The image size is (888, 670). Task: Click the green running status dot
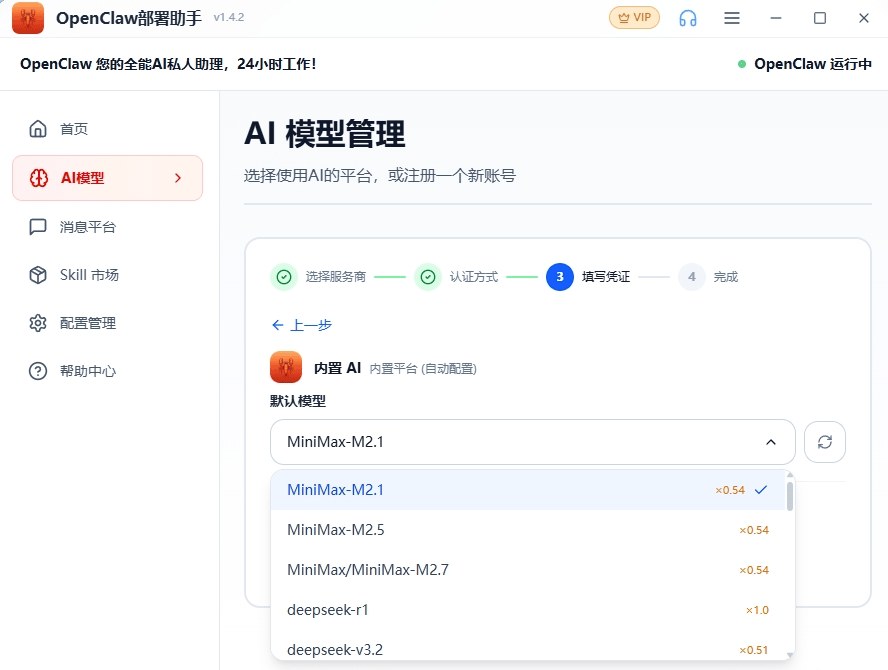click(742, 64)
